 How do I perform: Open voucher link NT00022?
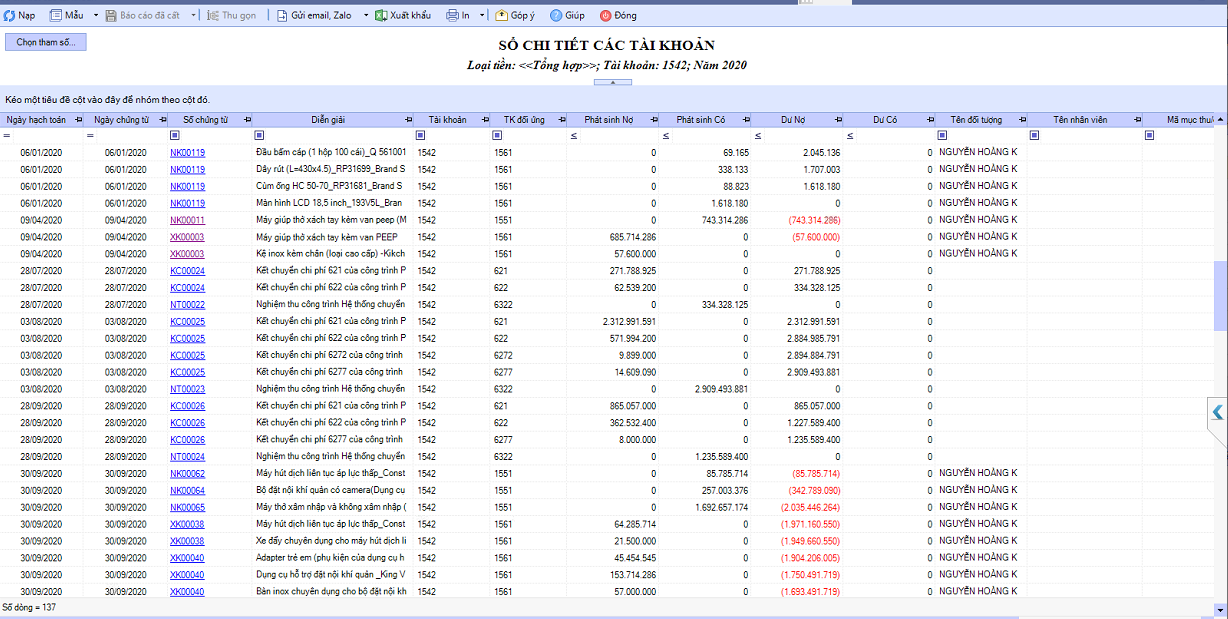point(187,304)
